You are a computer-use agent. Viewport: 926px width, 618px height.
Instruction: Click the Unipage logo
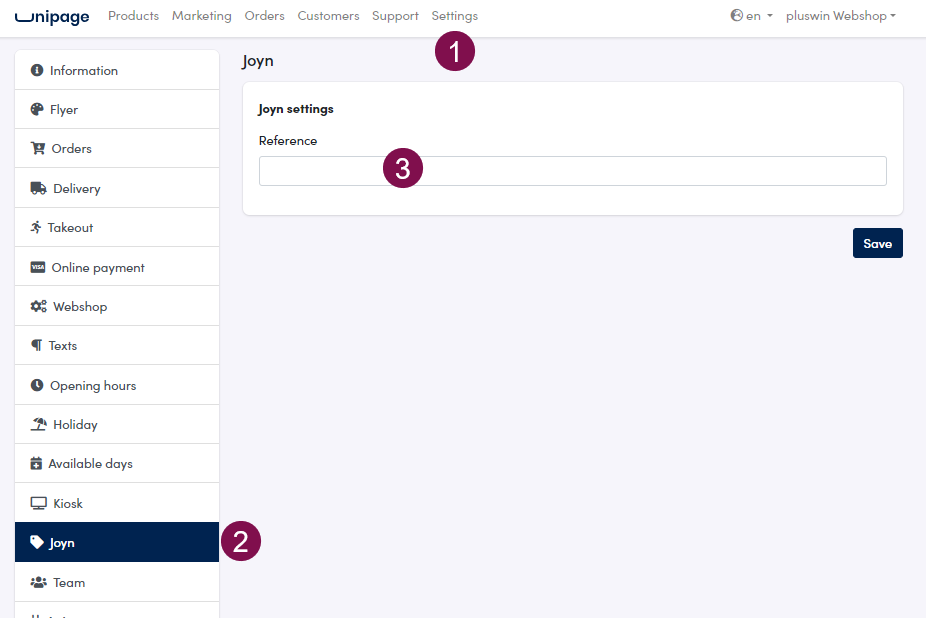pos(52,17)
